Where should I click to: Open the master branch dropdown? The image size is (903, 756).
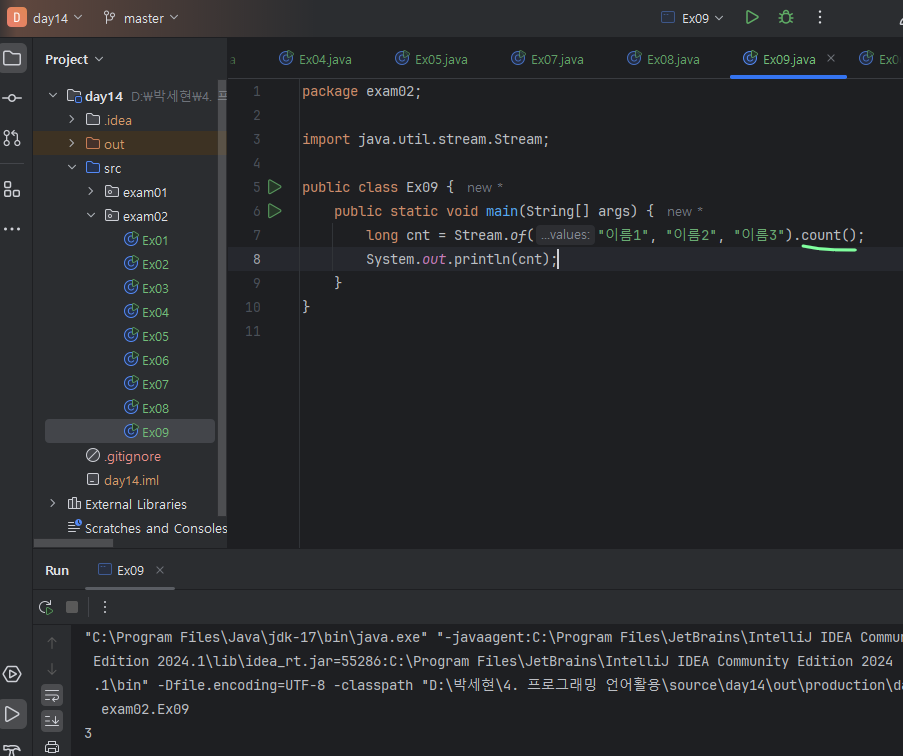point(142,18)
